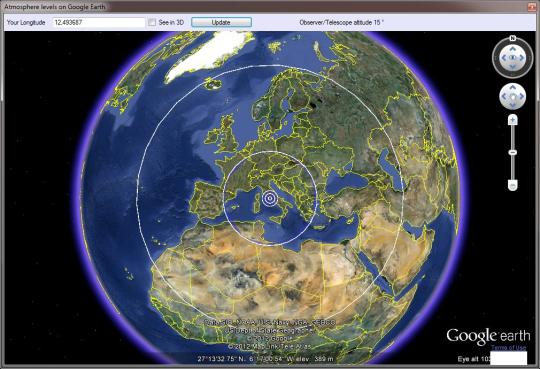
Task: Zoom out with the bottom slider button
Action: tap(513, 186)
